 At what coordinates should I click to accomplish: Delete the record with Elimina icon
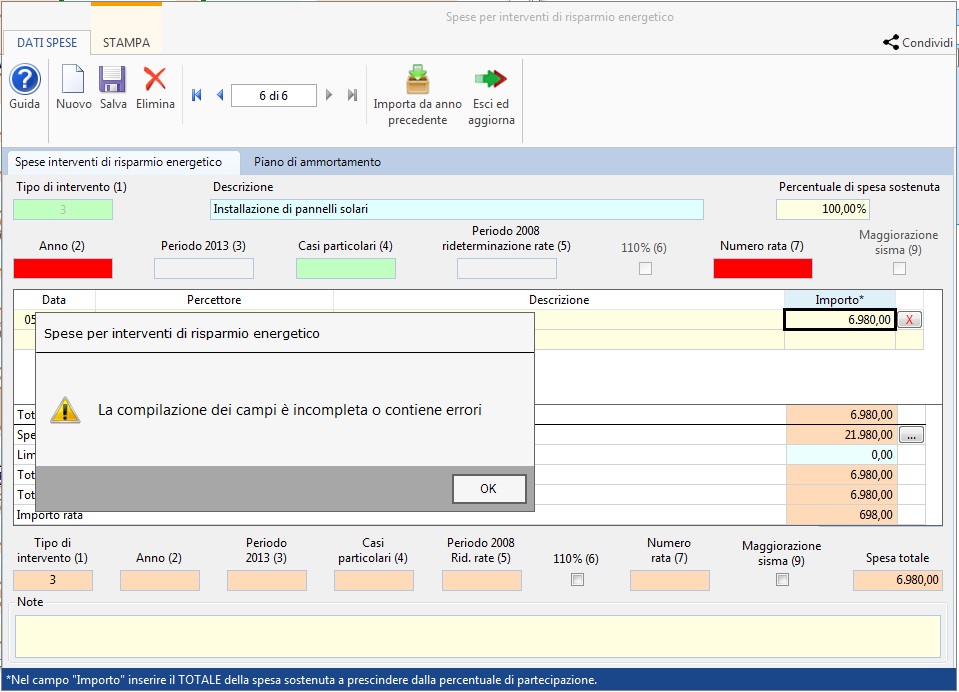coord(155,80)
